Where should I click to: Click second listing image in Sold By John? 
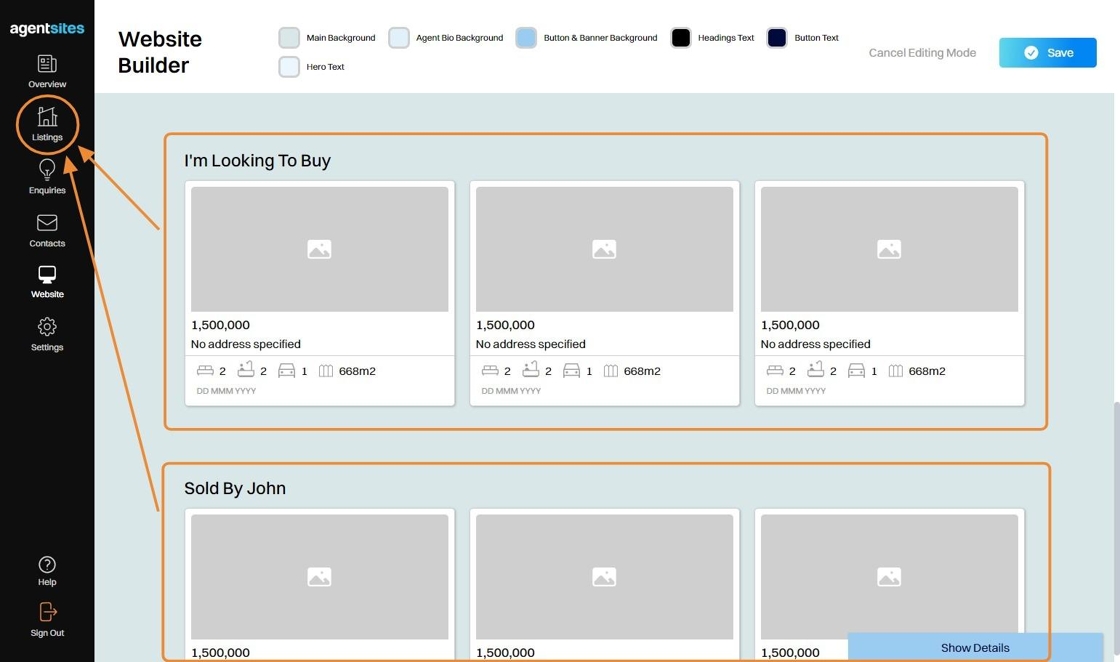pos(604,577)
